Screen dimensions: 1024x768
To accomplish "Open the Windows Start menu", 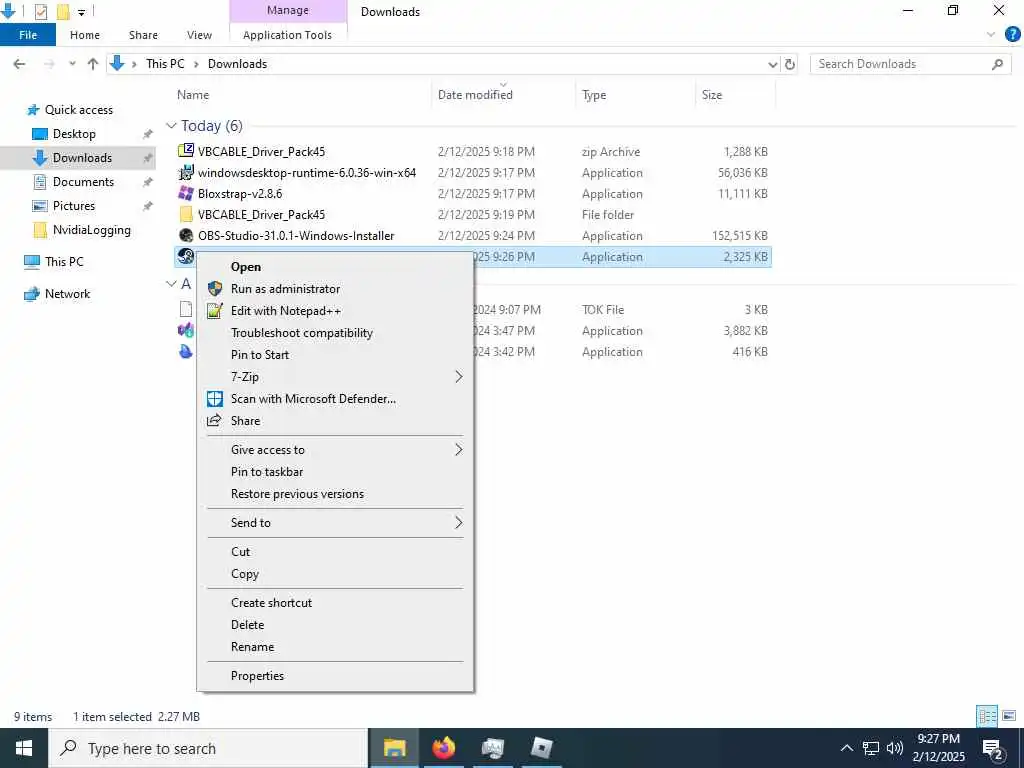I will point(24,748).
